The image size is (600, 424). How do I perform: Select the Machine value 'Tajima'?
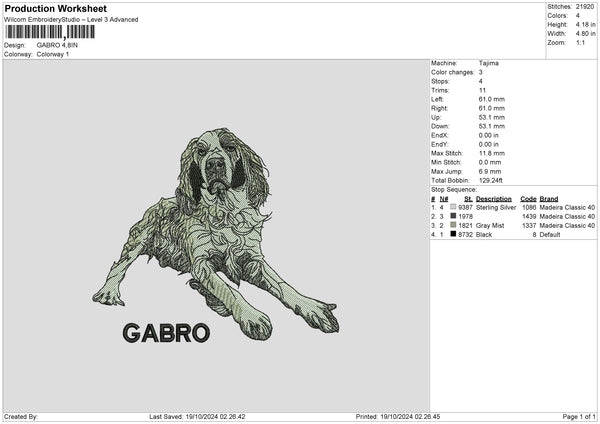click(489, 63)
